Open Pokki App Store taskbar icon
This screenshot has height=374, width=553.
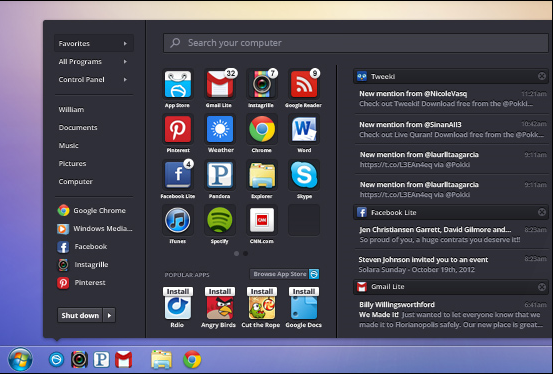tap(56, 360)
